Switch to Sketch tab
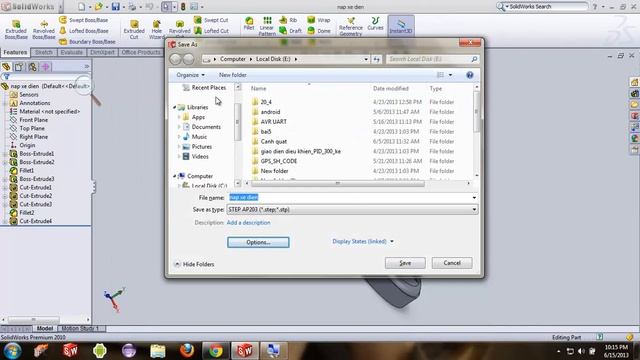The height and width of the screenshot is (360, 640). (44, 52)
